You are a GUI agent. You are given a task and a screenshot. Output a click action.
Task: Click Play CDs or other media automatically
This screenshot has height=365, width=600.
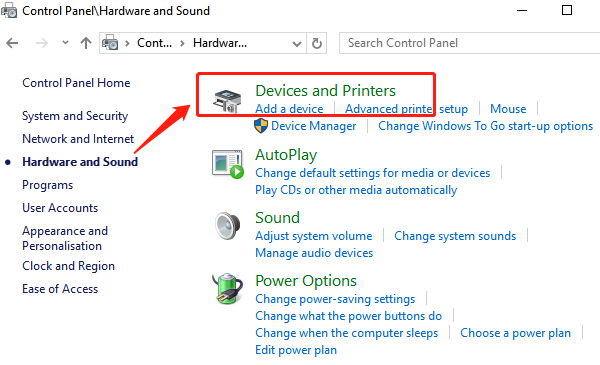(356, 190)
